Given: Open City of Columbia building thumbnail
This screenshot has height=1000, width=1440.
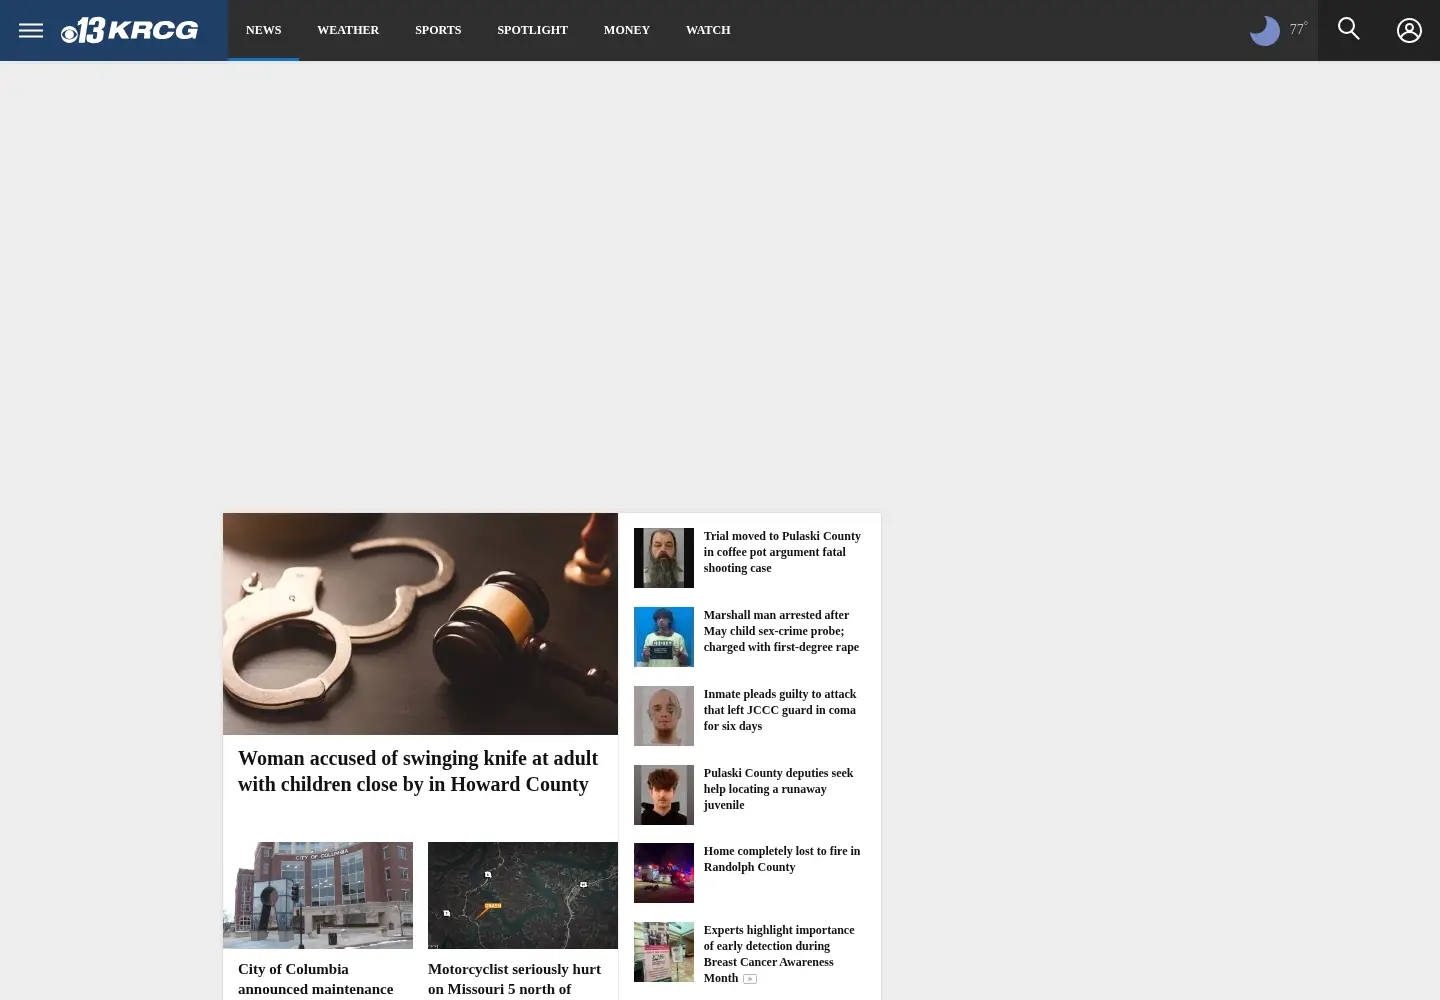Looking at the screenshot, I should 318,895.
